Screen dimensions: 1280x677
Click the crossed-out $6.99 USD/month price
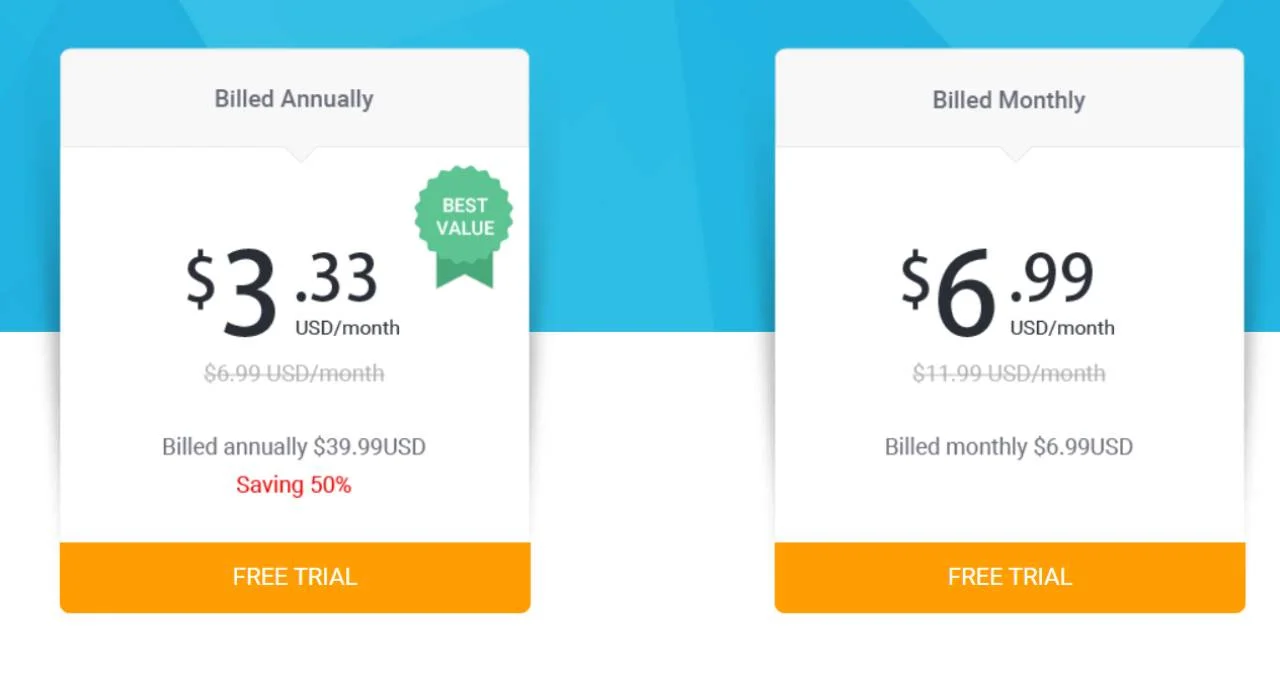point(294,374)
